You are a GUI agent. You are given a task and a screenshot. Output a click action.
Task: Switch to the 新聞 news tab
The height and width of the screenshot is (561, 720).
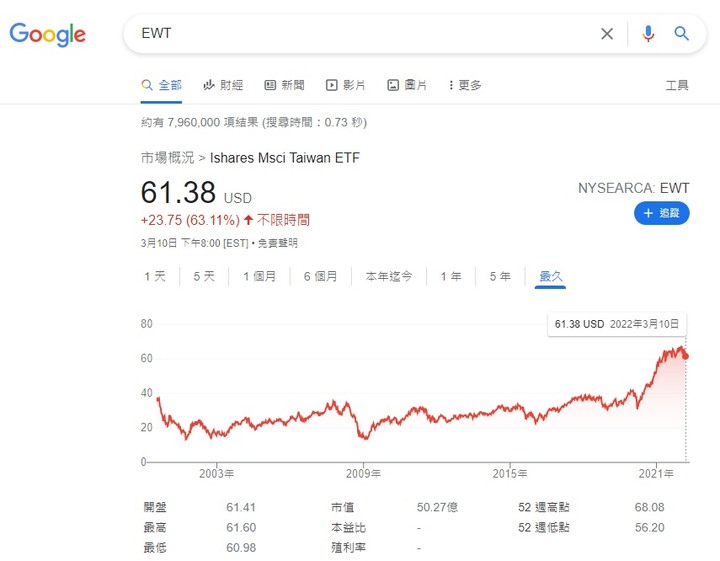pyautogui.click(x=285, y=85)
